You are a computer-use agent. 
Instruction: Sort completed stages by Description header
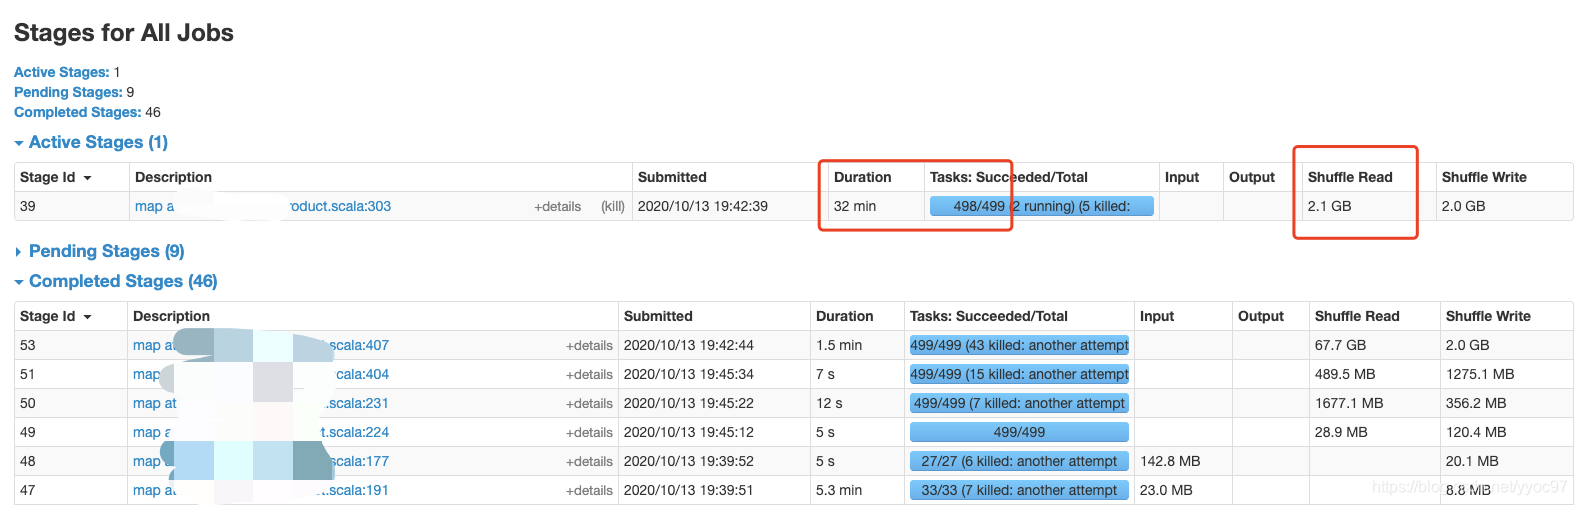tap(171, 316)
